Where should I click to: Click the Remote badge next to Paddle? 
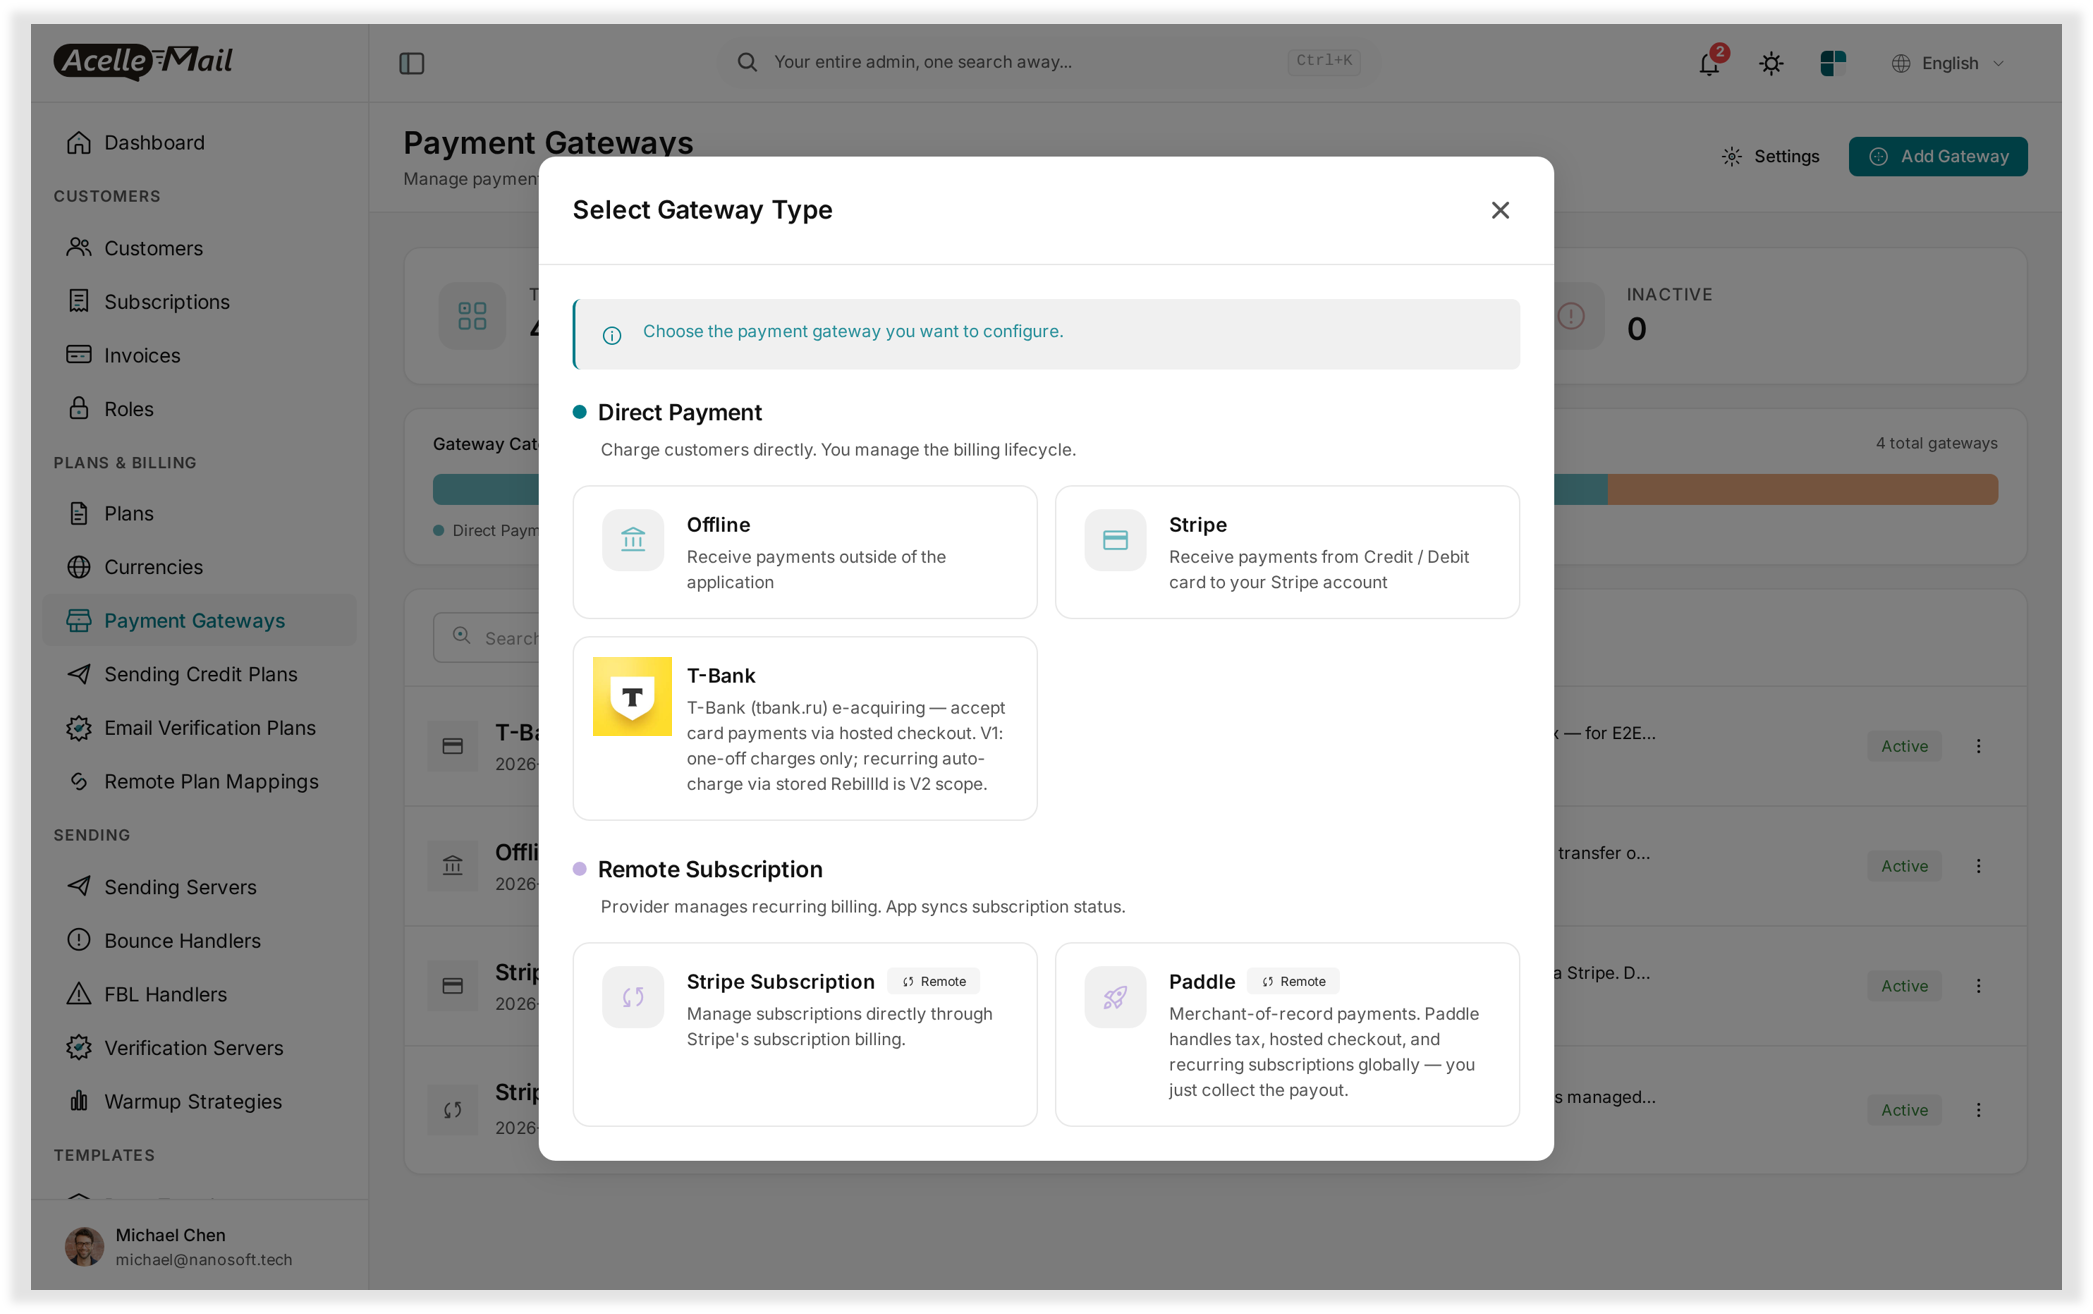1292,981
